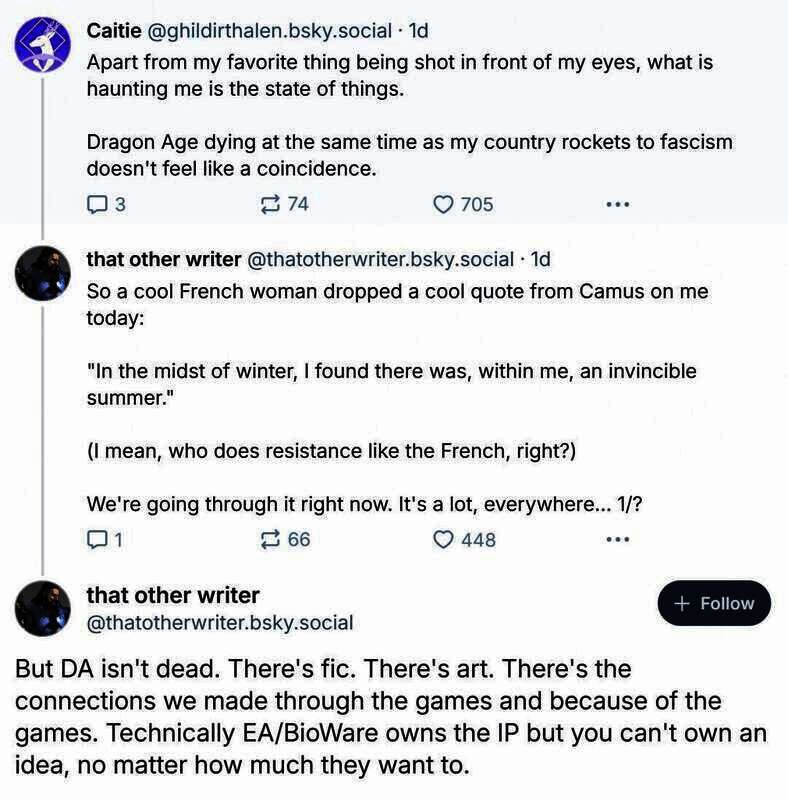This screenshot has width=788, height=800.
Task: Click that other writer's avatar in thread
Action: tap(43, 274)
